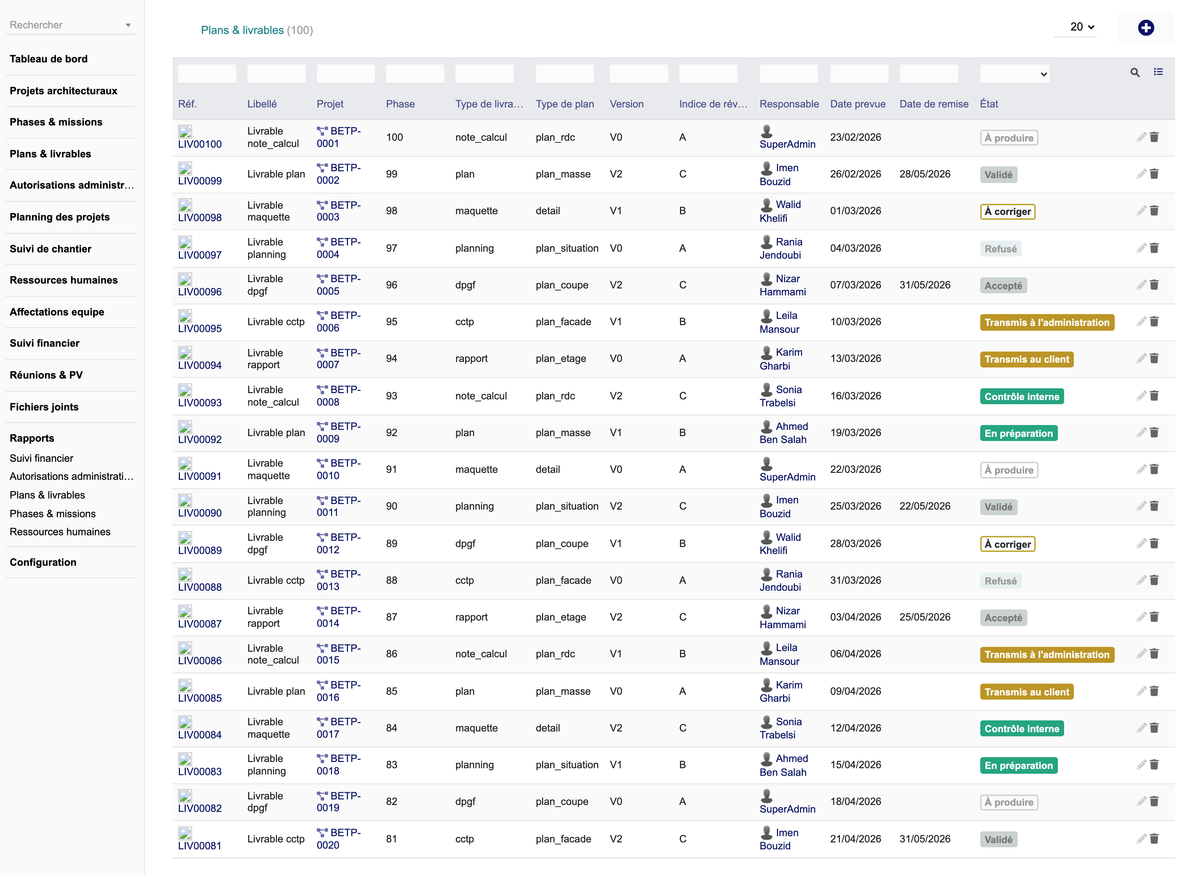The height and width of the screenshot is (875, 1200).
Task: Click the 'En préparation' badge in LIV00092 row
Action: 1019,433
